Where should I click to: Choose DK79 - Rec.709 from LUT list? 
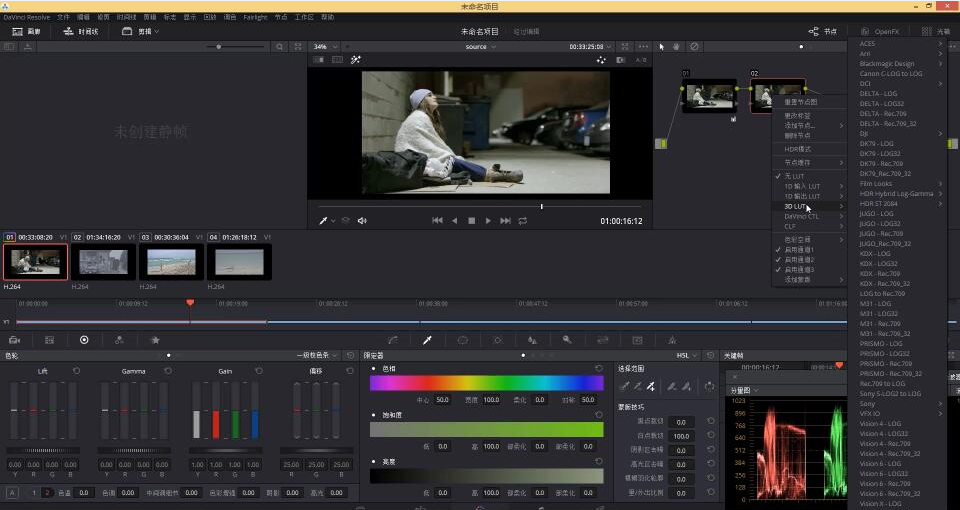880,164
